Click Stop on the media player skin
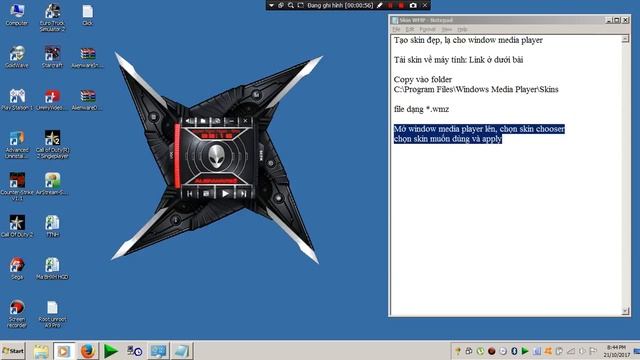 [x=207, y=194]
